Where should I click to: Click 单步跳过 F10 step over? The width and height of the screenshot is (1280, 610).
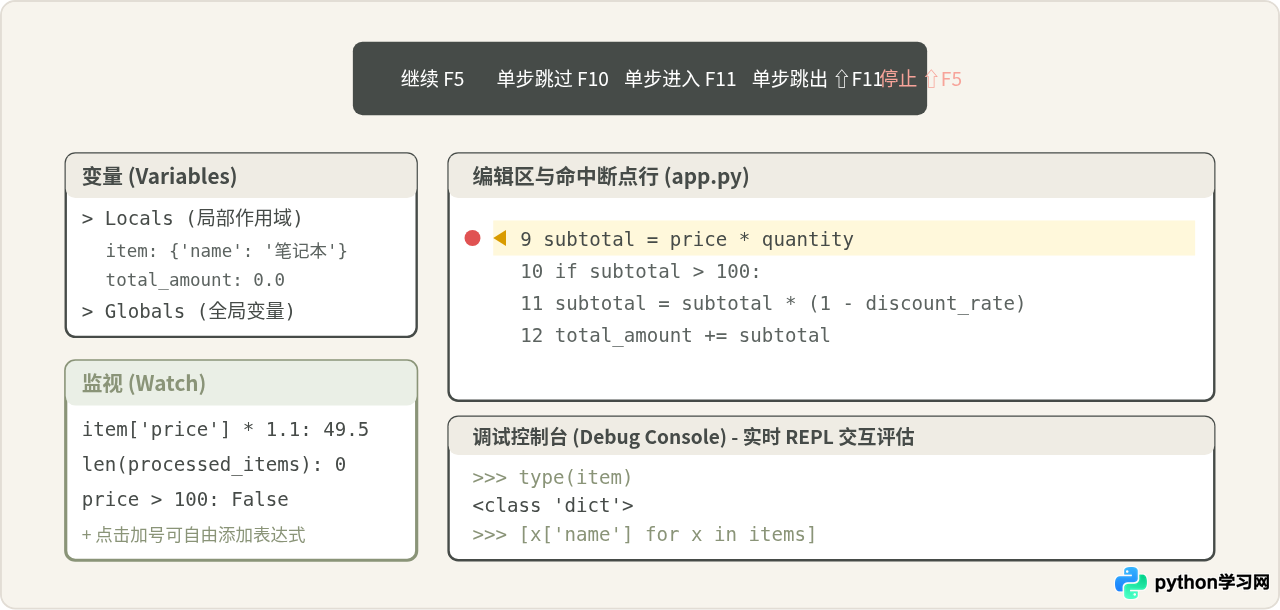[x=553, y=79]
